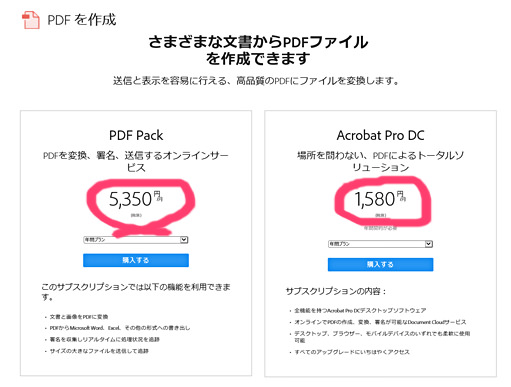This screenshot has height=387, width=511.
Task: Click the red PDF document icon
Action: coord(31,20)
